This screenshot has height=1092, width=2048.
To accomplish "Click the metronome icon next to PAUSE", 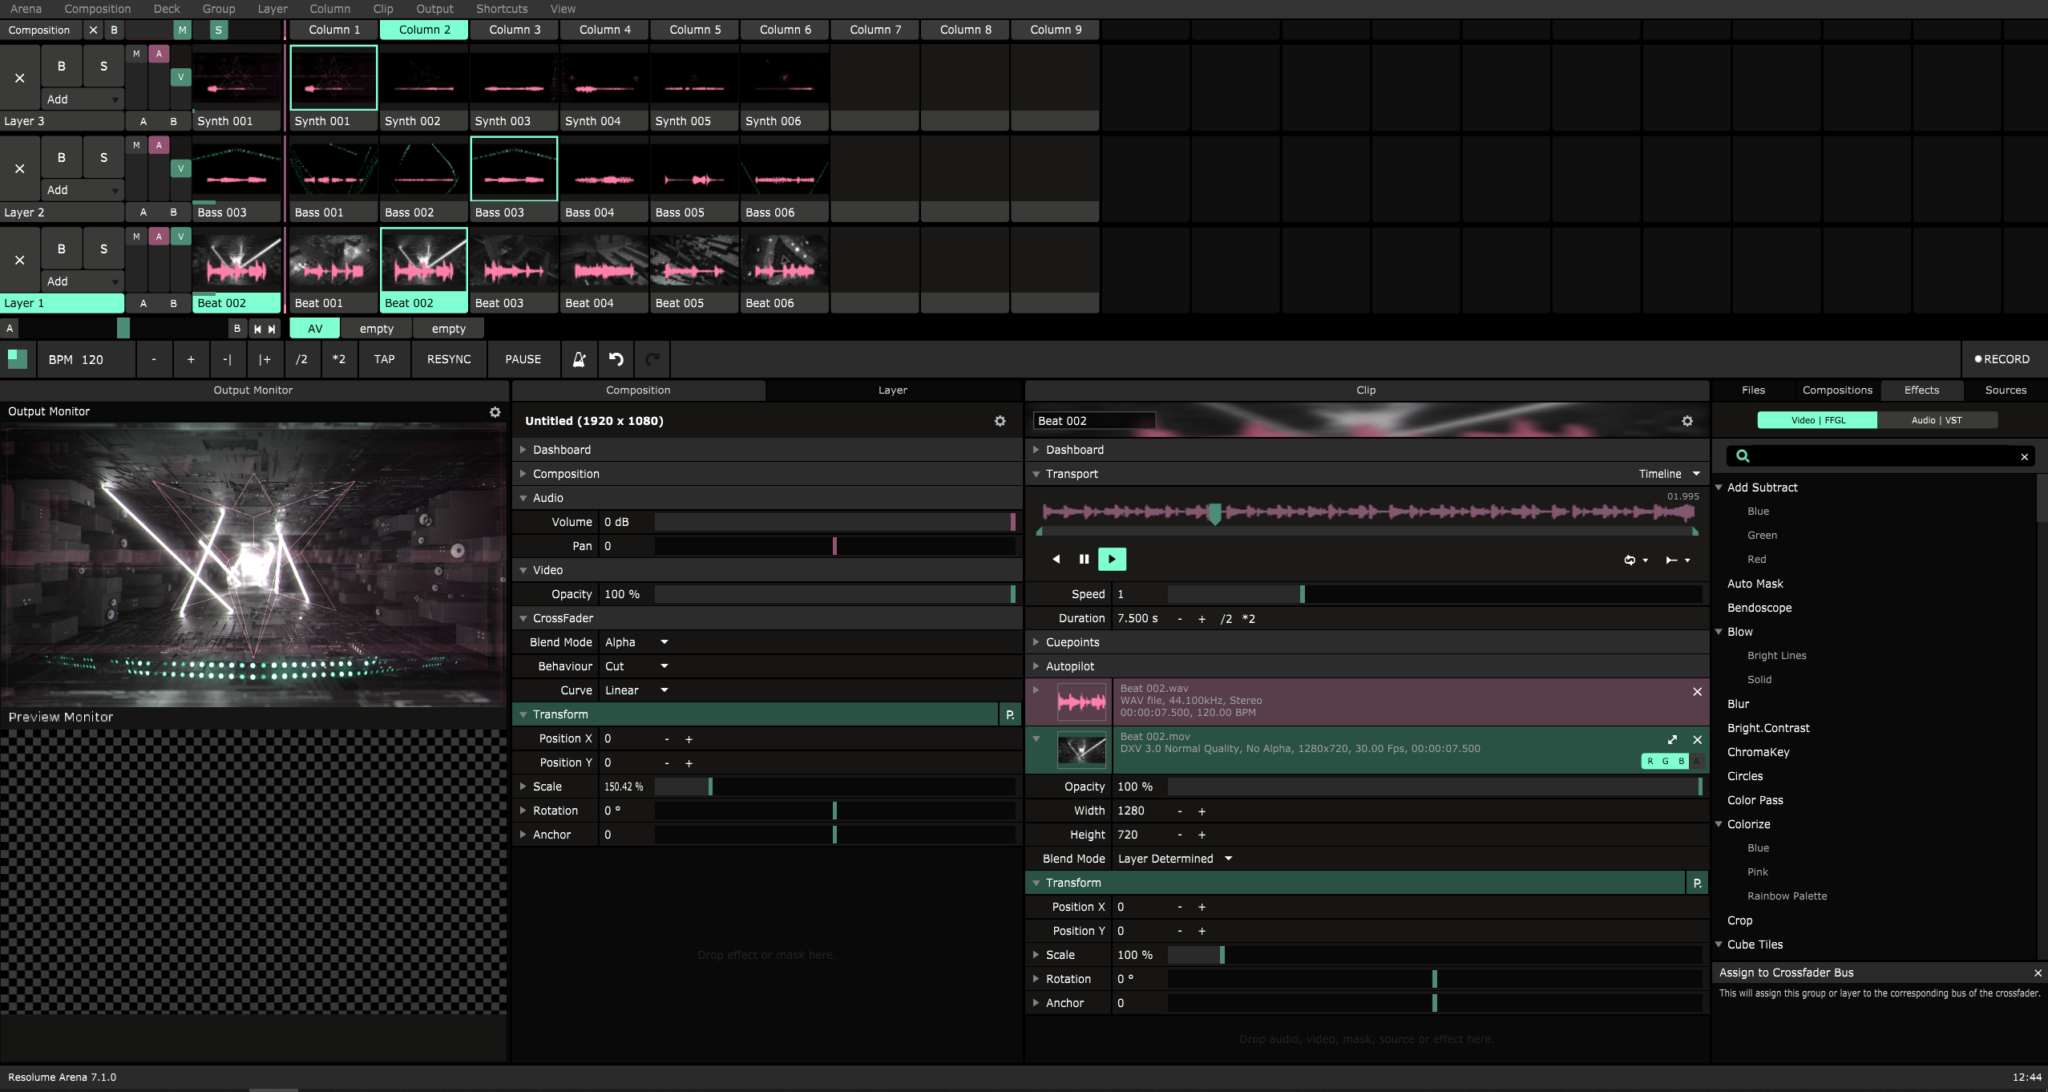I will pyautogui.click(x=579, y=359).
